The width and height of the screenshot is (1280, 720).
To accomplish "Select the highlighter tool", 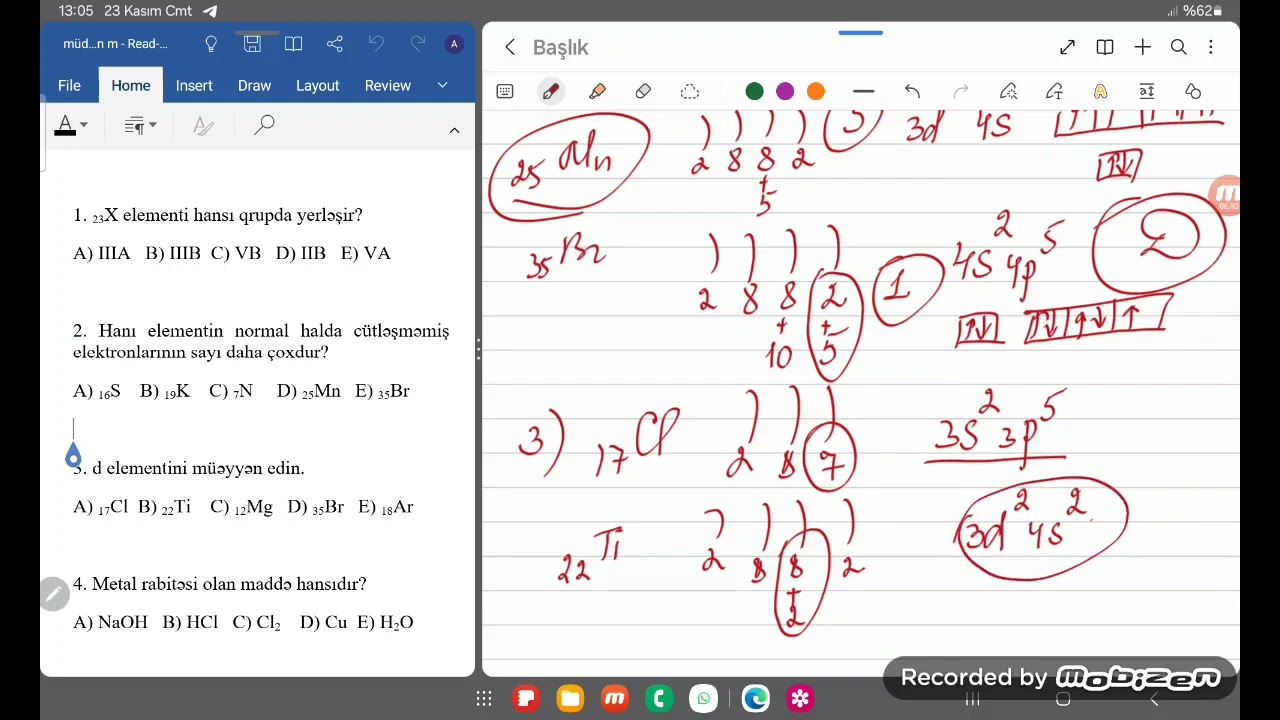I will point(597,92).
